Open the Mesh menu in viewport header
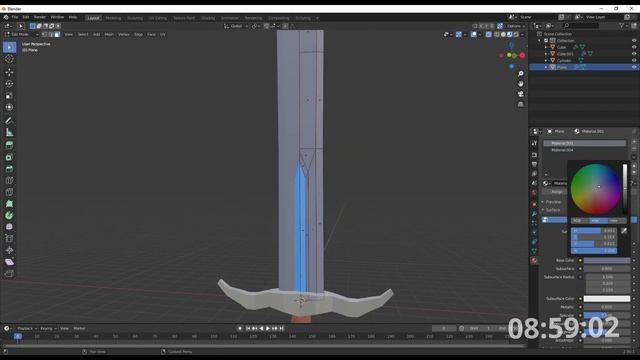640x360 pixels. tap(109, 35)
